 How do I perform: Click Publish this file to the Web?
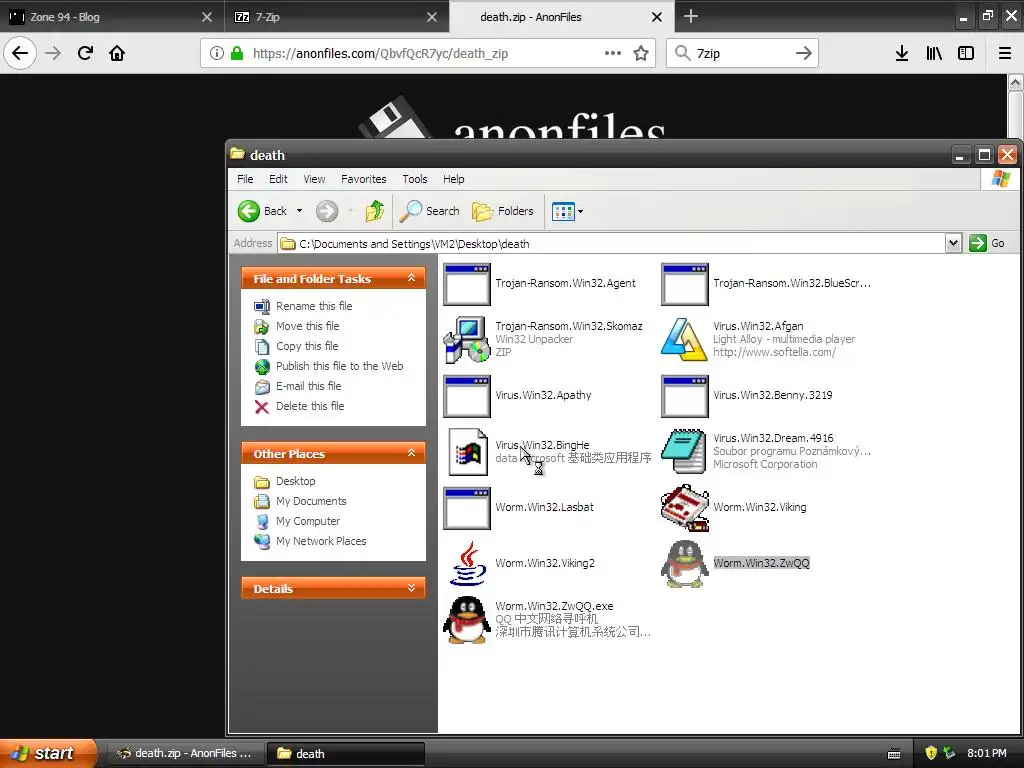point(339,366)
